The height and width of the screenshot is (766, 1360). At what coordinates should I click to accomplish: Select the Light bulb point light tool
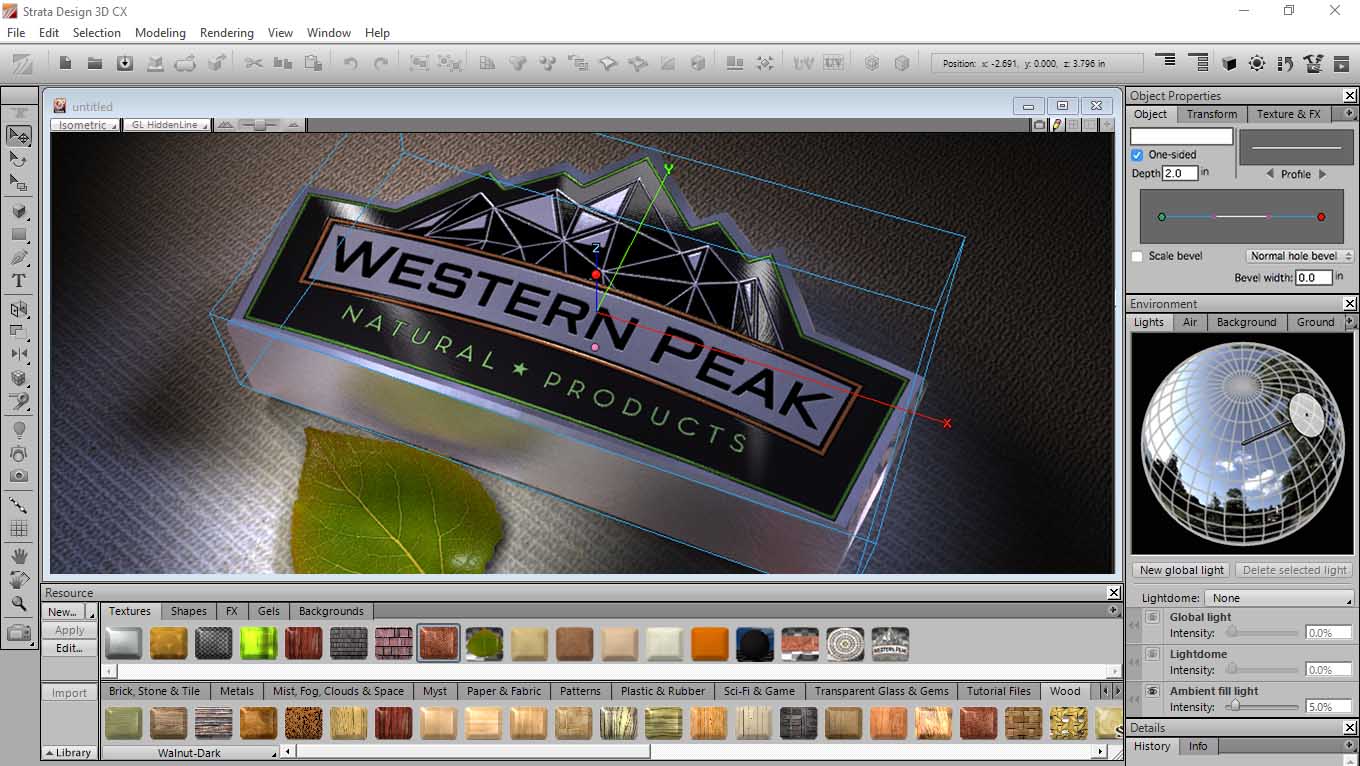click(18, 429)
